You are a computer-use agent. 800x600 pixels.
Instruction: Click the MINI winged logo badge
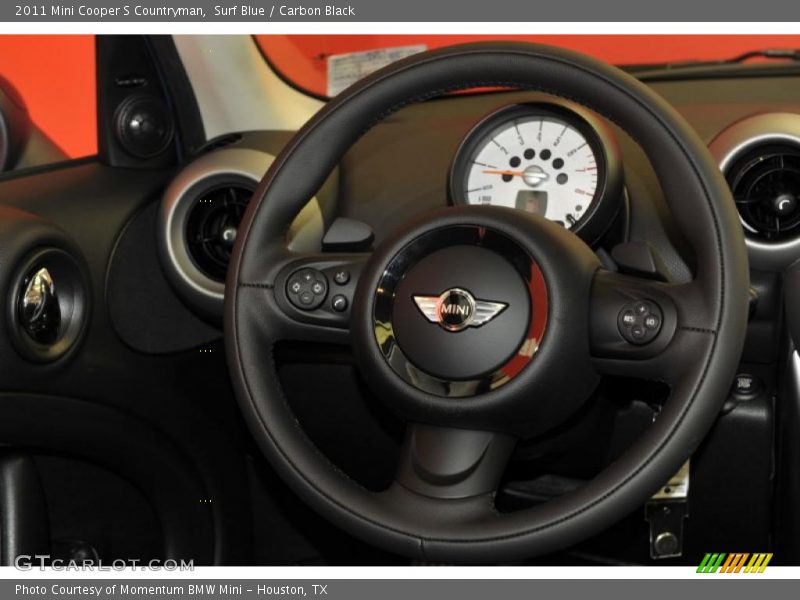tap(459, 309)
